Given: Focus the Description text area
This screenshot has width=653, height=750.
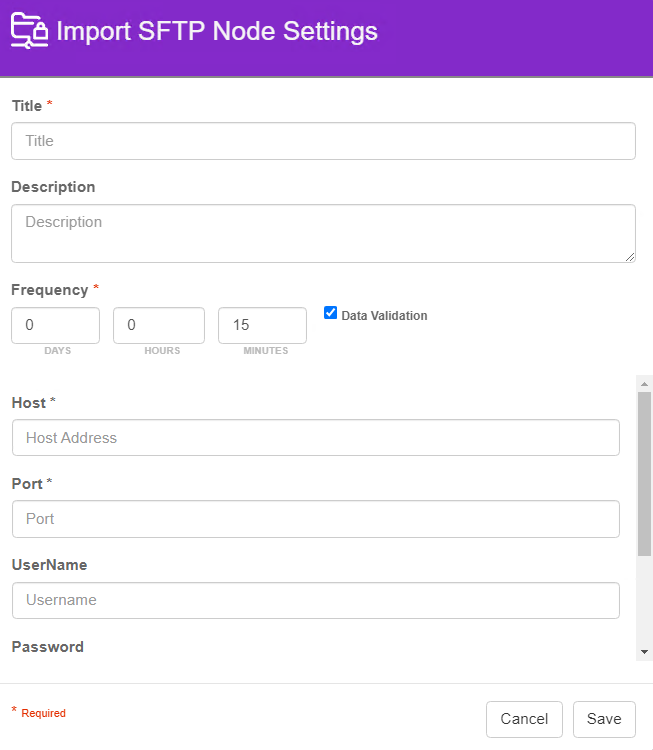Looking at the screenshot, I should [323, 233].
